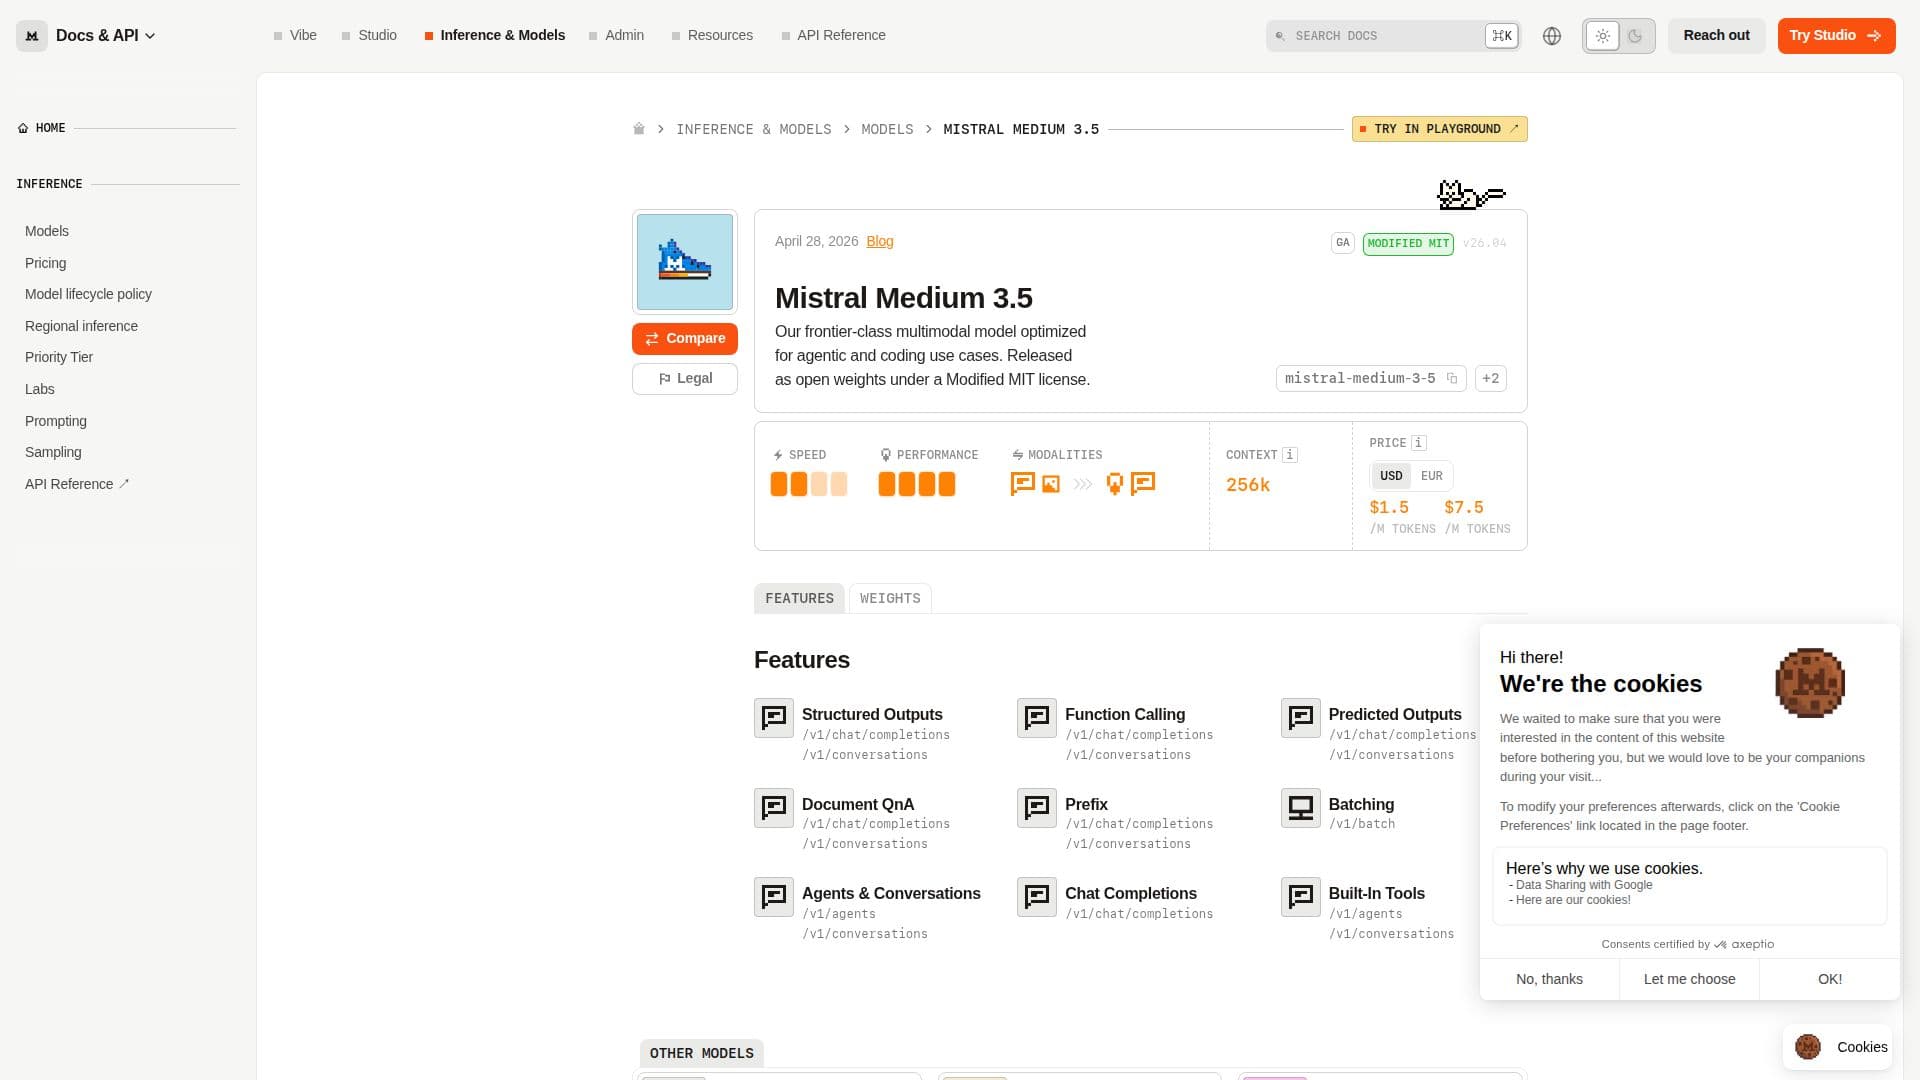Viewport: 1920px width, 1080px height.
Task: Click the Batching feature icon
Action: [1301, 808]
